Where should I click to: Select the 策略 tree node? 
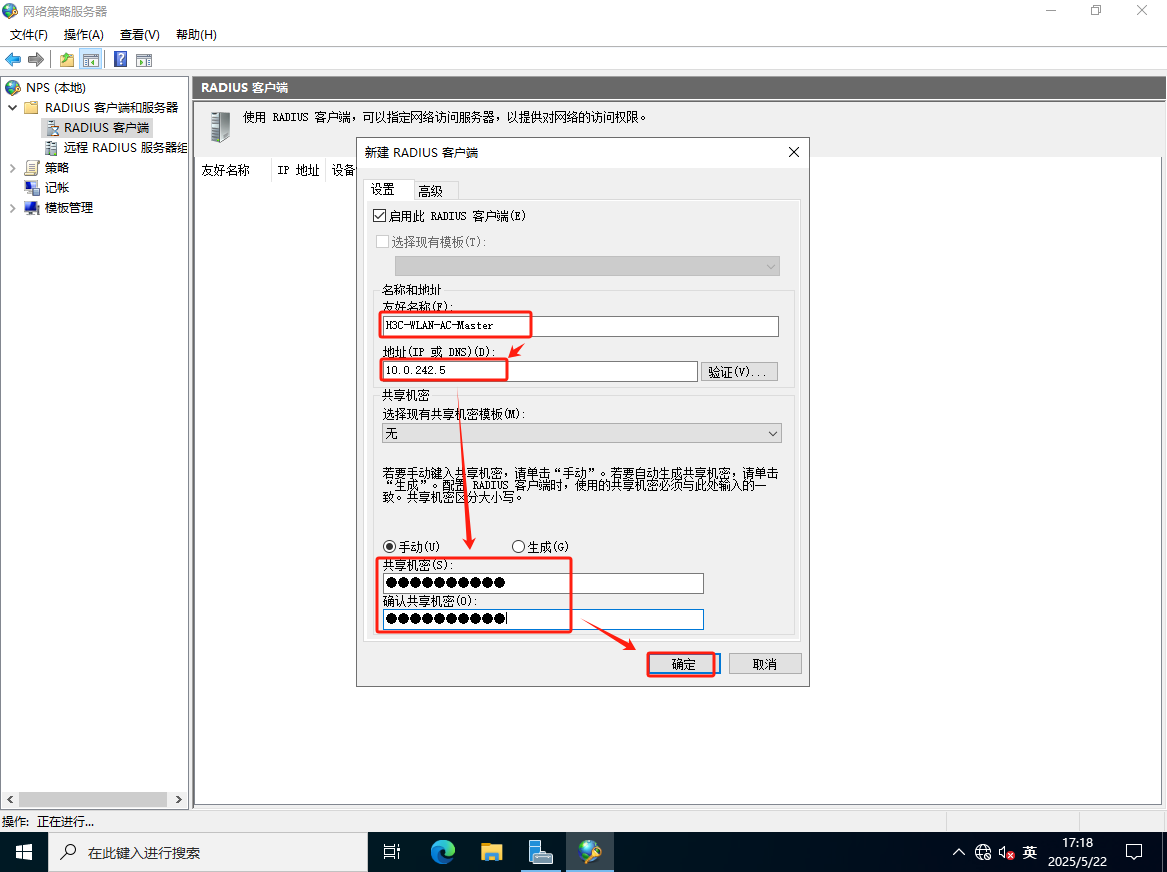57,168
